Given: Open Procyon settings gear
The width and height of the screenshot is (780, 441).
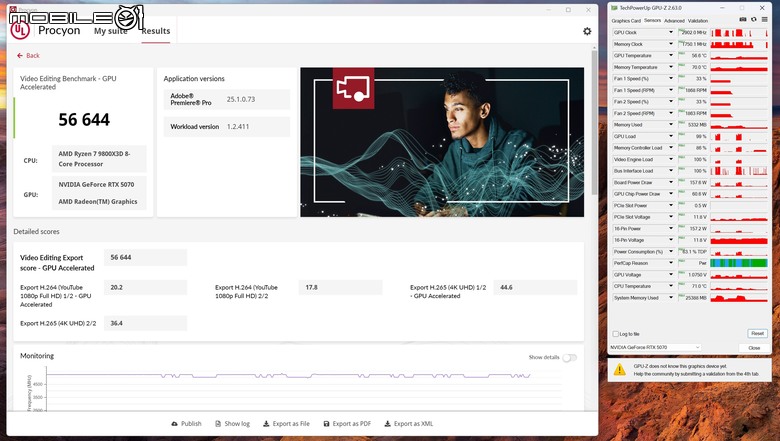Looking at the screenshot, I should coord(587,31).
